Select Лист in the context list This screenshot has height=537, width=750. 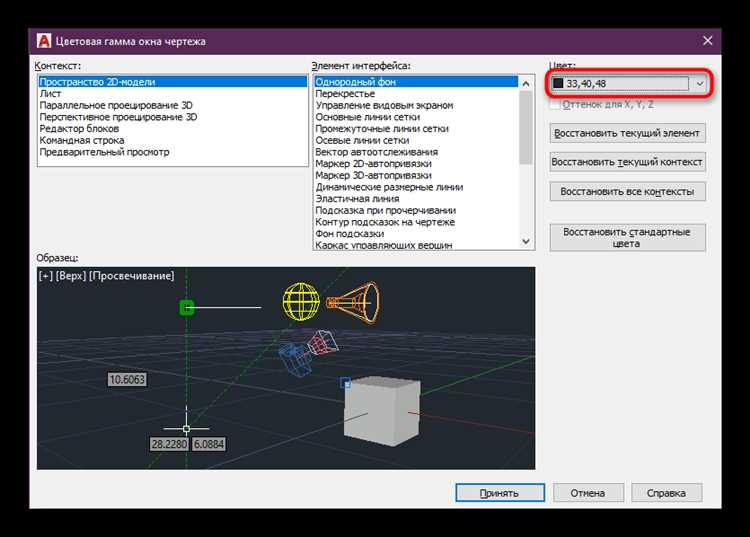172,94
